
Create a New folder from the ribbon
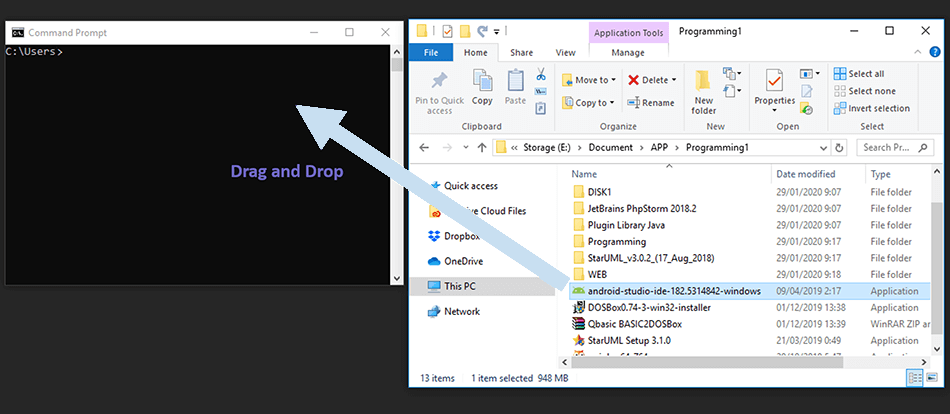[x=703, y=92]
